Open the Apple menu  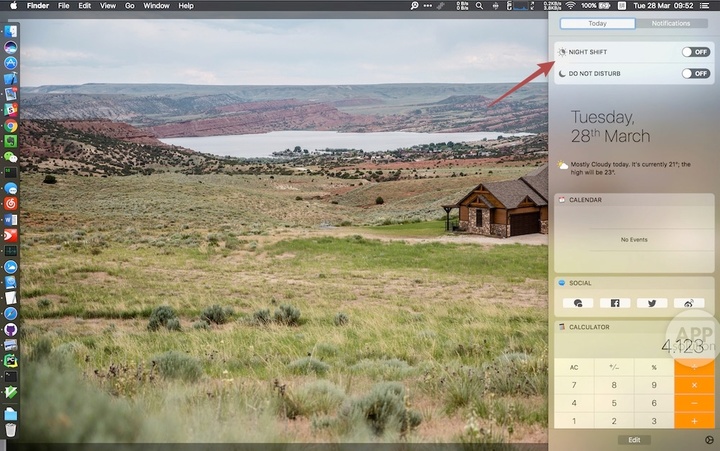13,6
